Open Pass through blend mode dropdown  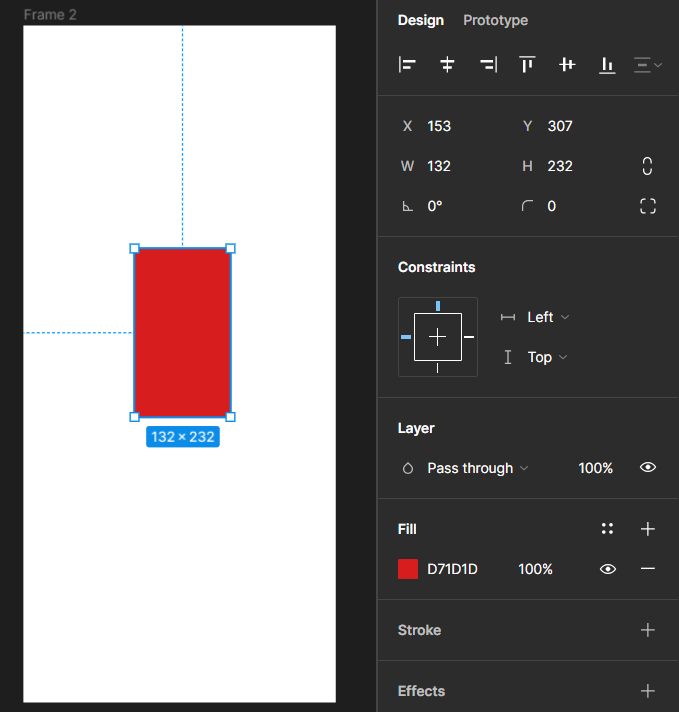pos(477,468)
